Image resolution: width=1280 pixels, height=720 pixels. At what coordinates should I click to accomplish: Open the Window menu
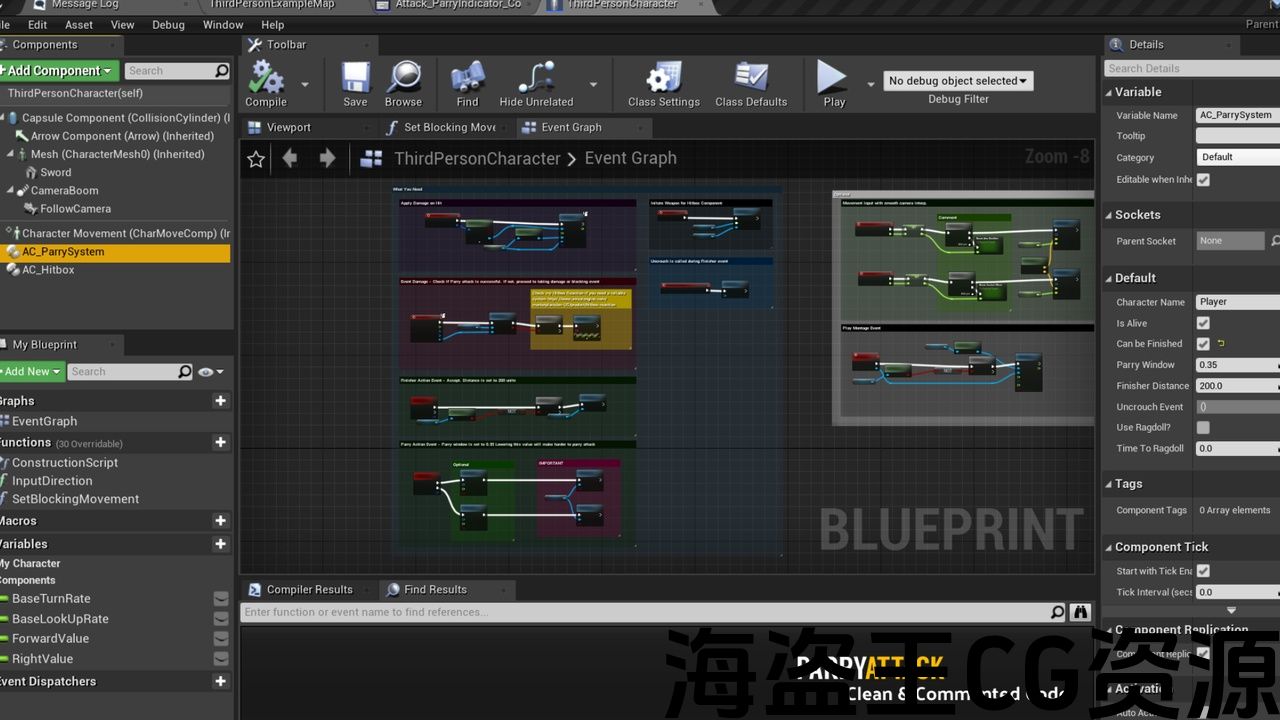(223, 25)
